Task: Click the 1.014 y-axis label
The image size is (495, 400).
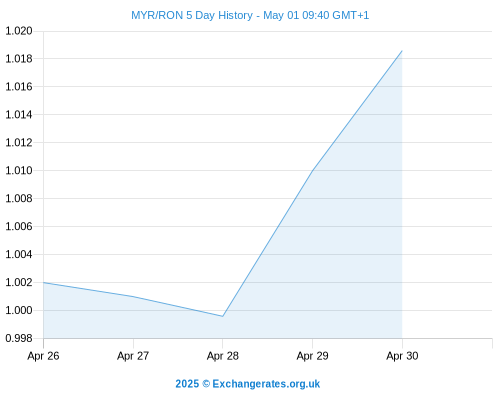Action: 19,115
